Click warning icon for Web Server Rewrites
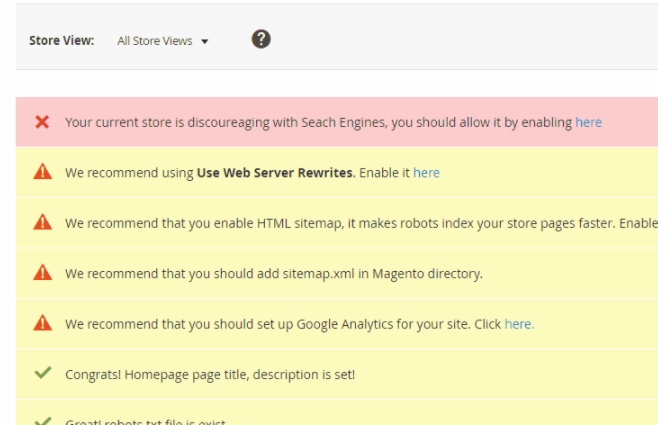Viewport: 658px width, 425px height. coord(42,172)
